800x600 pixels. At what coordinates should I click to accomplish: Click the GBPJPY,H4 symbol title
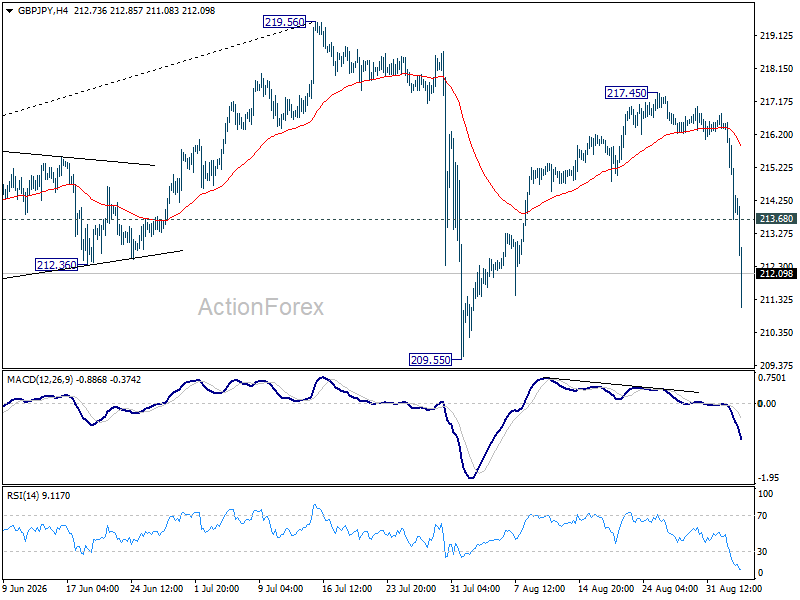tap(43, 10)
